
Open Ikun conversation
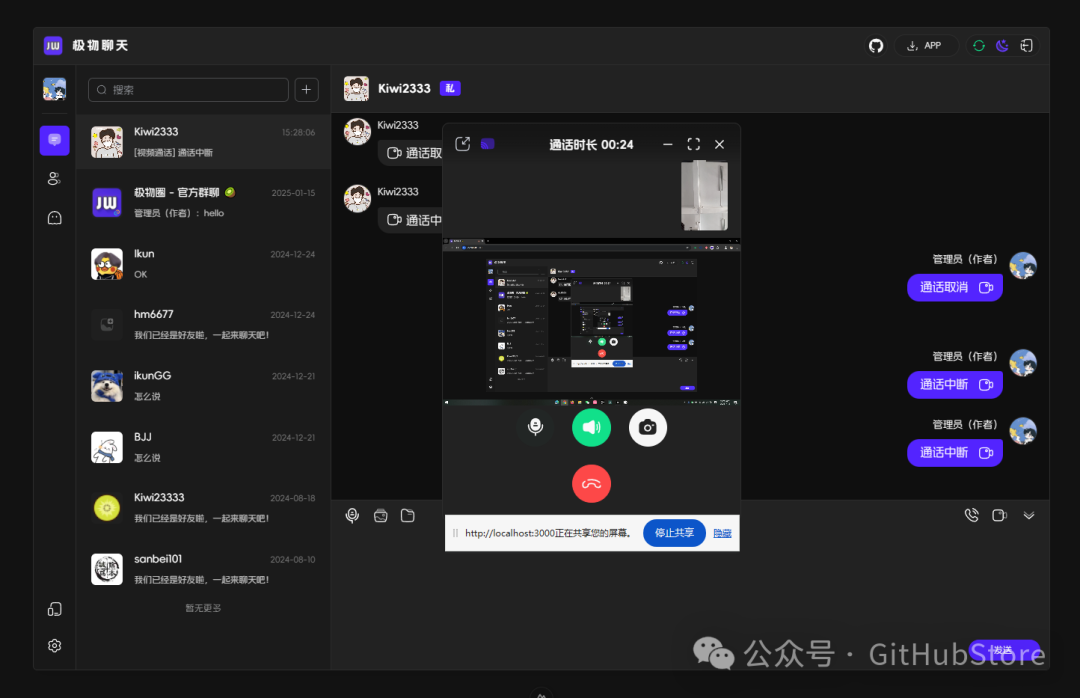(x=203, y=264)
